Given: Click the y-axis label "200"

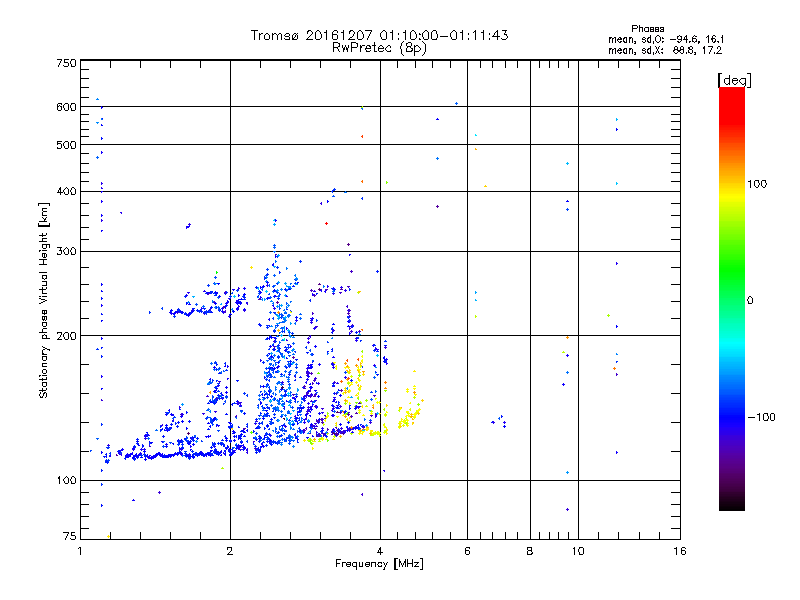Looking at the screenshot, I should (66, 336).
